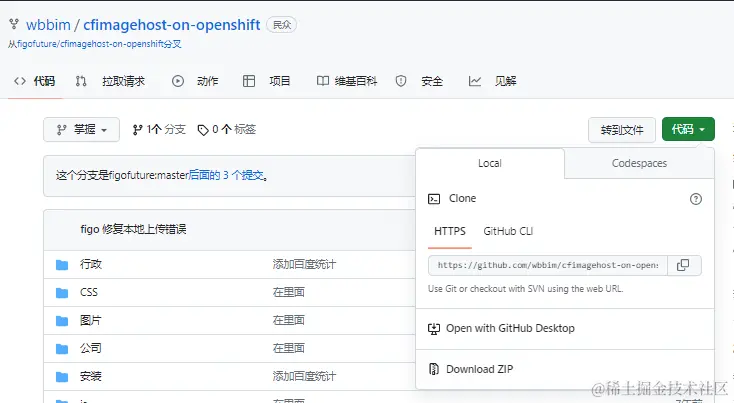Image resolution: width=734 pixels, height=403 pixels.
Task: Click the pull request icon
Action: click(81, 81)
